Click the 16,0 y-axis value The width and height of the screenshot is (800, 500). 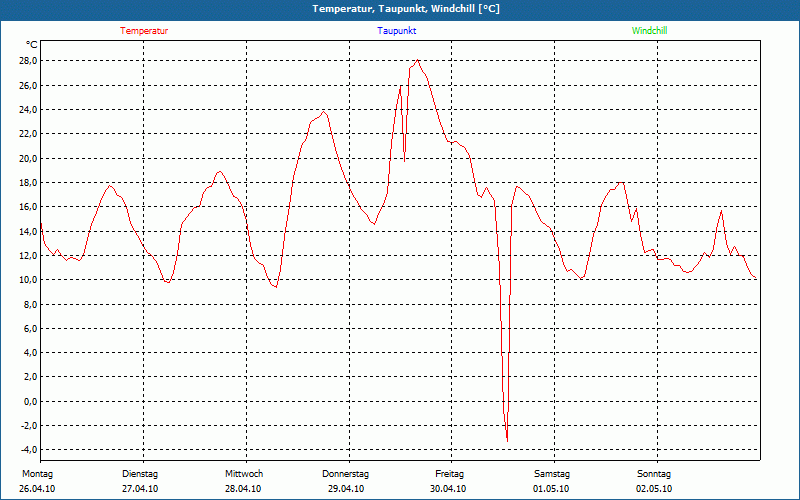(28, 207)
